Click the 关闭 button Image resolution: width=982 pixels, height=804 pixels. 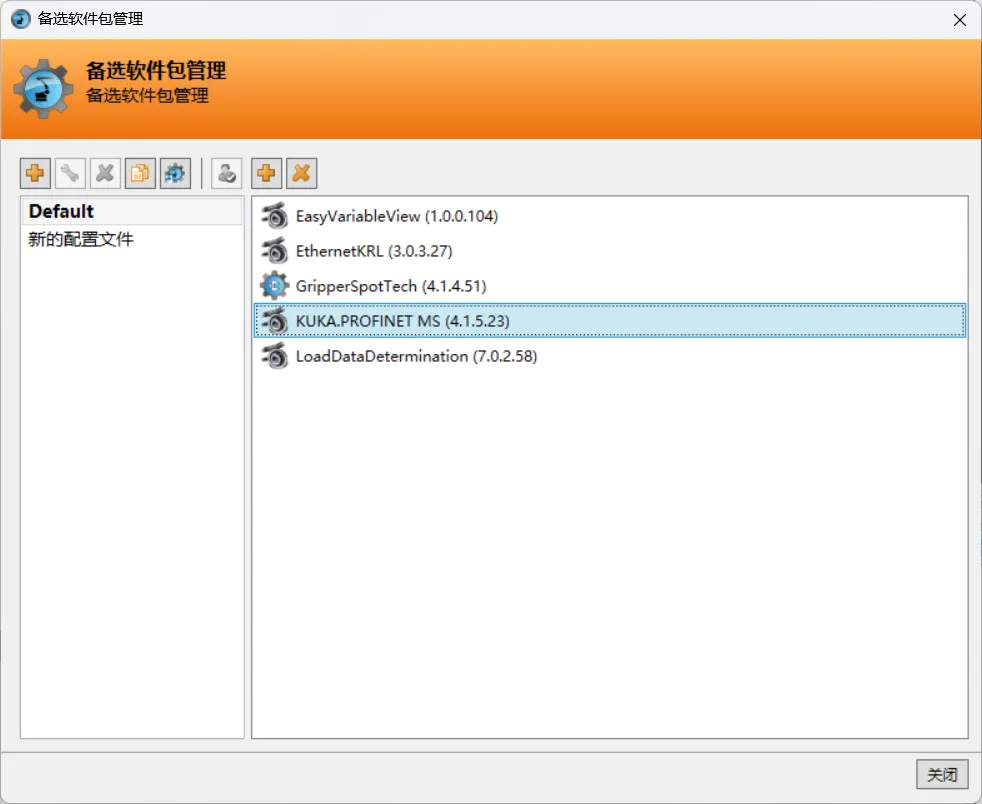(942, 775)
